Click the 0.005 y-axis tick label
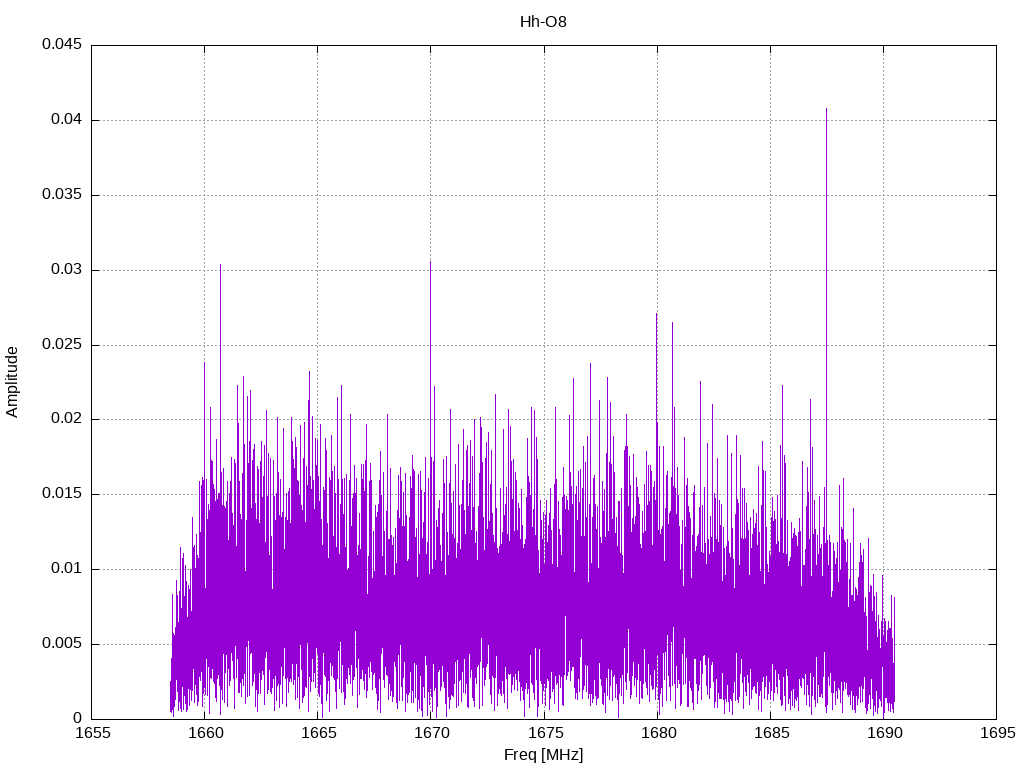The width and height of the screenshot is (1024, 768). 62,643
